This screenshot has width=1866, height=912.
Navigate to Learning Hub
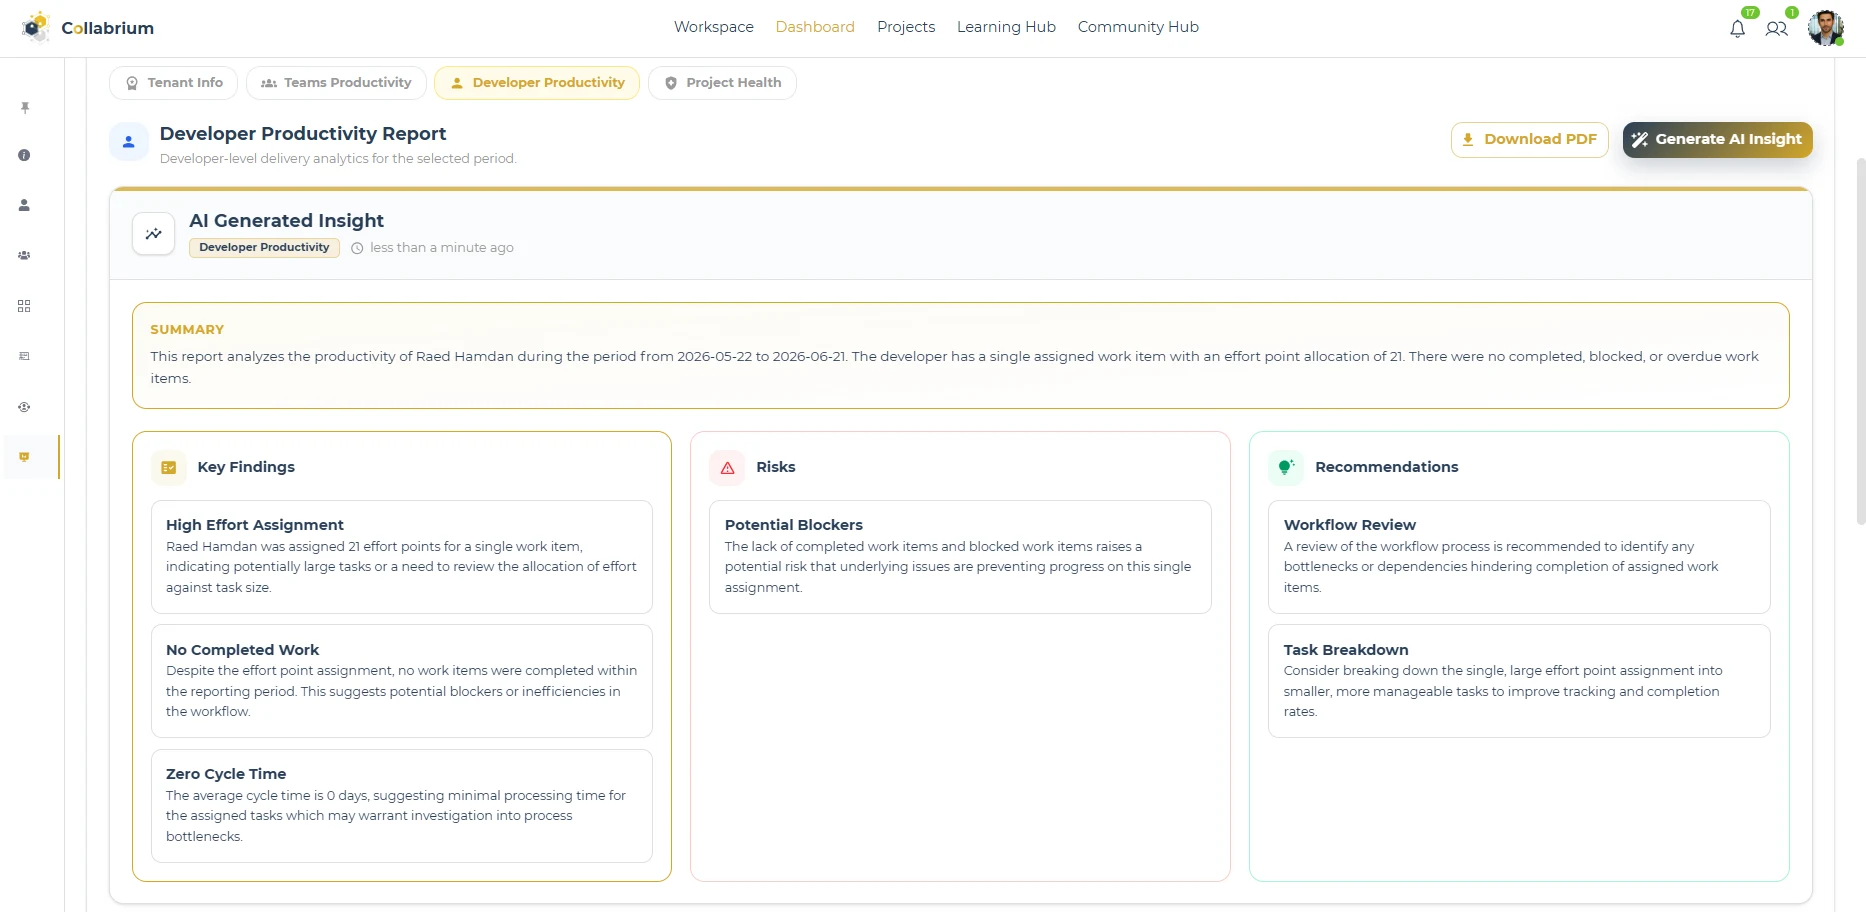[1006, 27]
